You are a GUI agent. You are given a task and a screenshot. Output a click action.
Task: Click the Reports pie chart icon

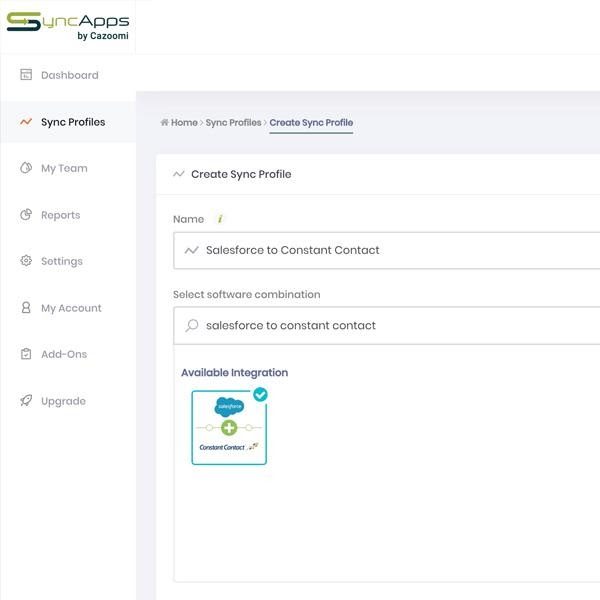pos(26,215)
